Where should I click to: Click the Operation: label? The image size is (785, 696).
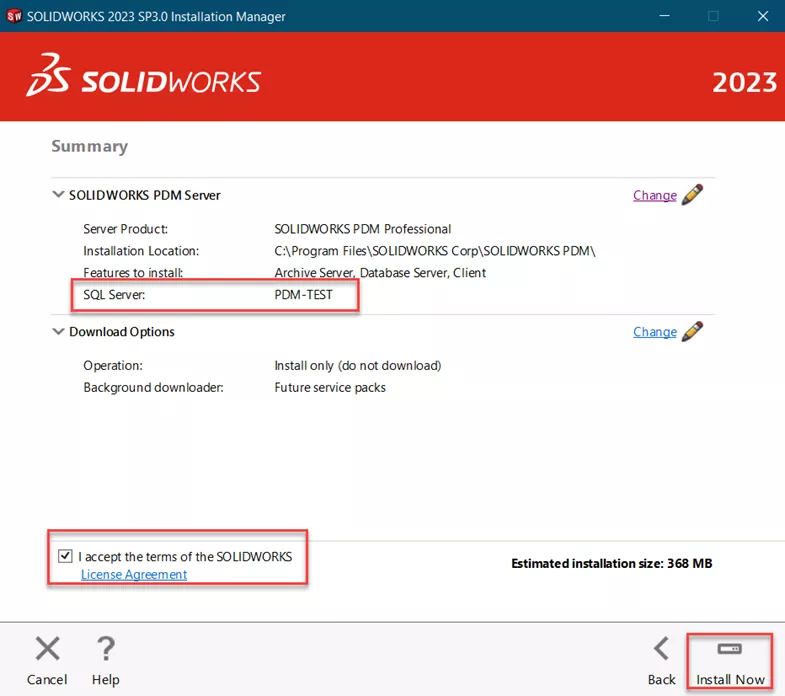(113, 366)
